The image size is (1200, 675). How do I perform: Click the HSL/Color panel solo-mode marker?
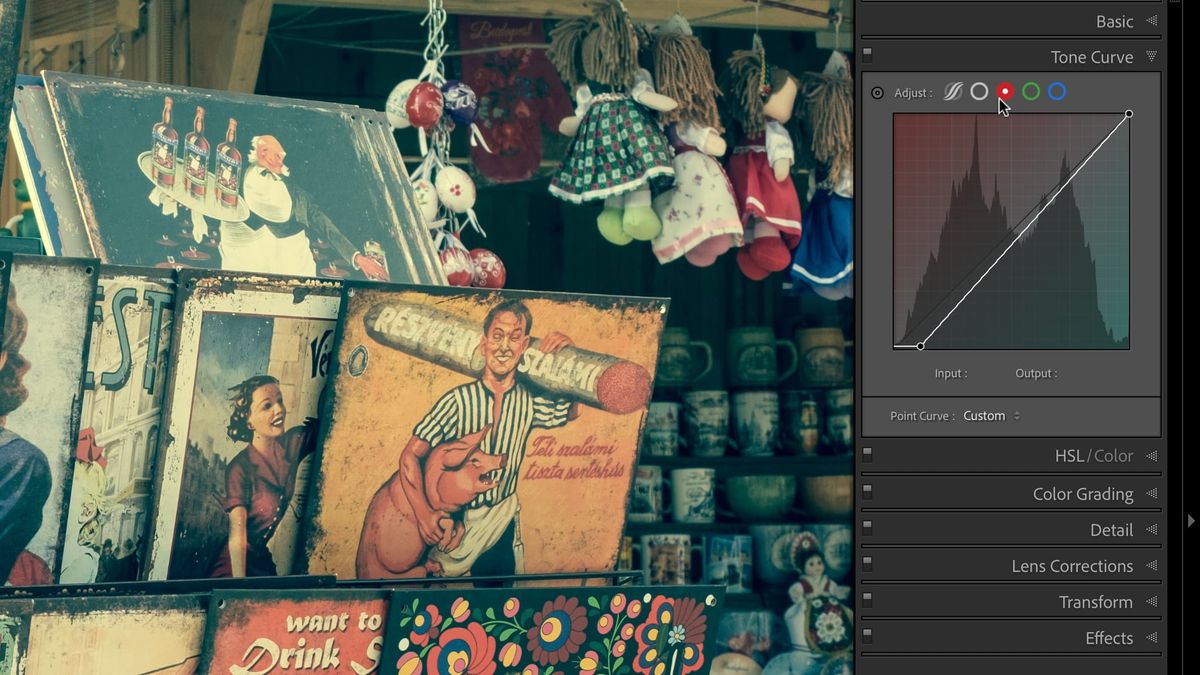pyautogui.click(x=866, y=454)
